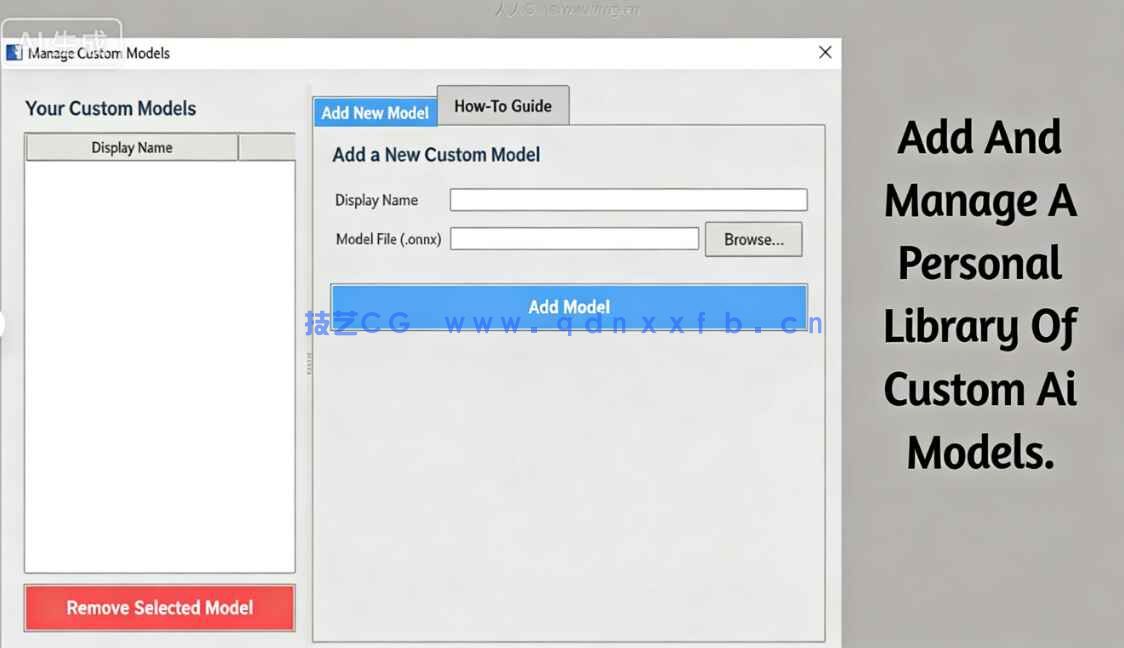Click Remove Selected Model

point(159,607)
